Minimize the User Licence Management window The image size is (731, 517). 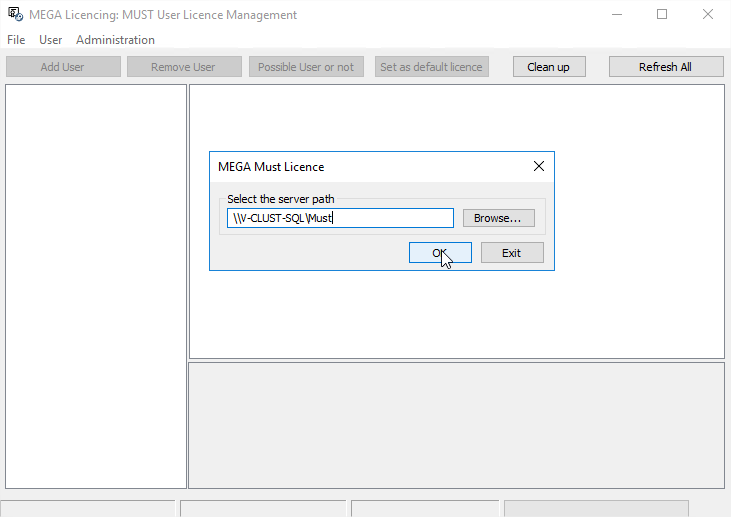(x=616, y=15)
